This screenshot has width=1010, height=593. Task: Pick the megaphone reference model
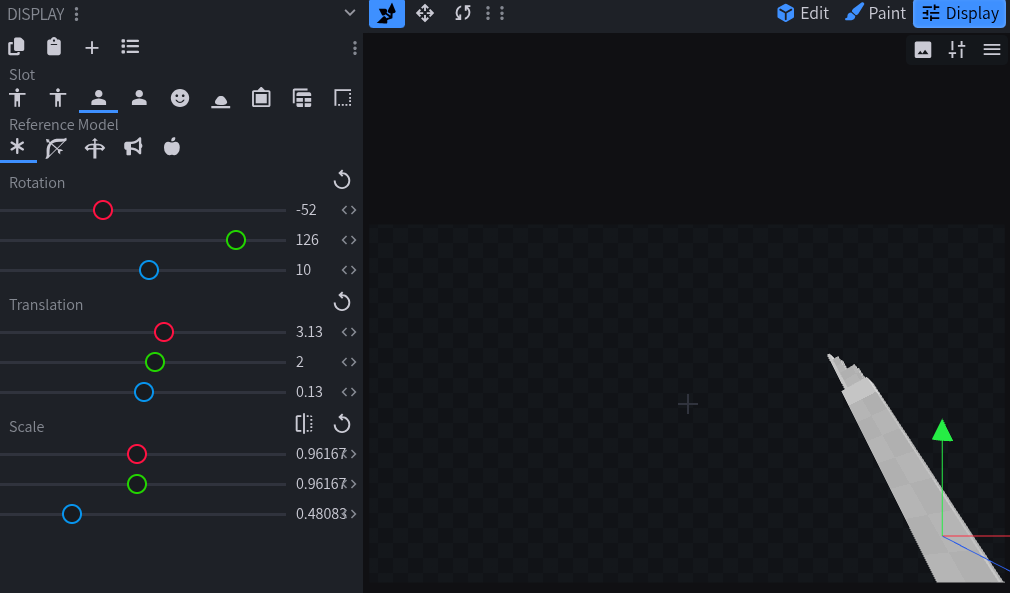click(x=133, y=147)
